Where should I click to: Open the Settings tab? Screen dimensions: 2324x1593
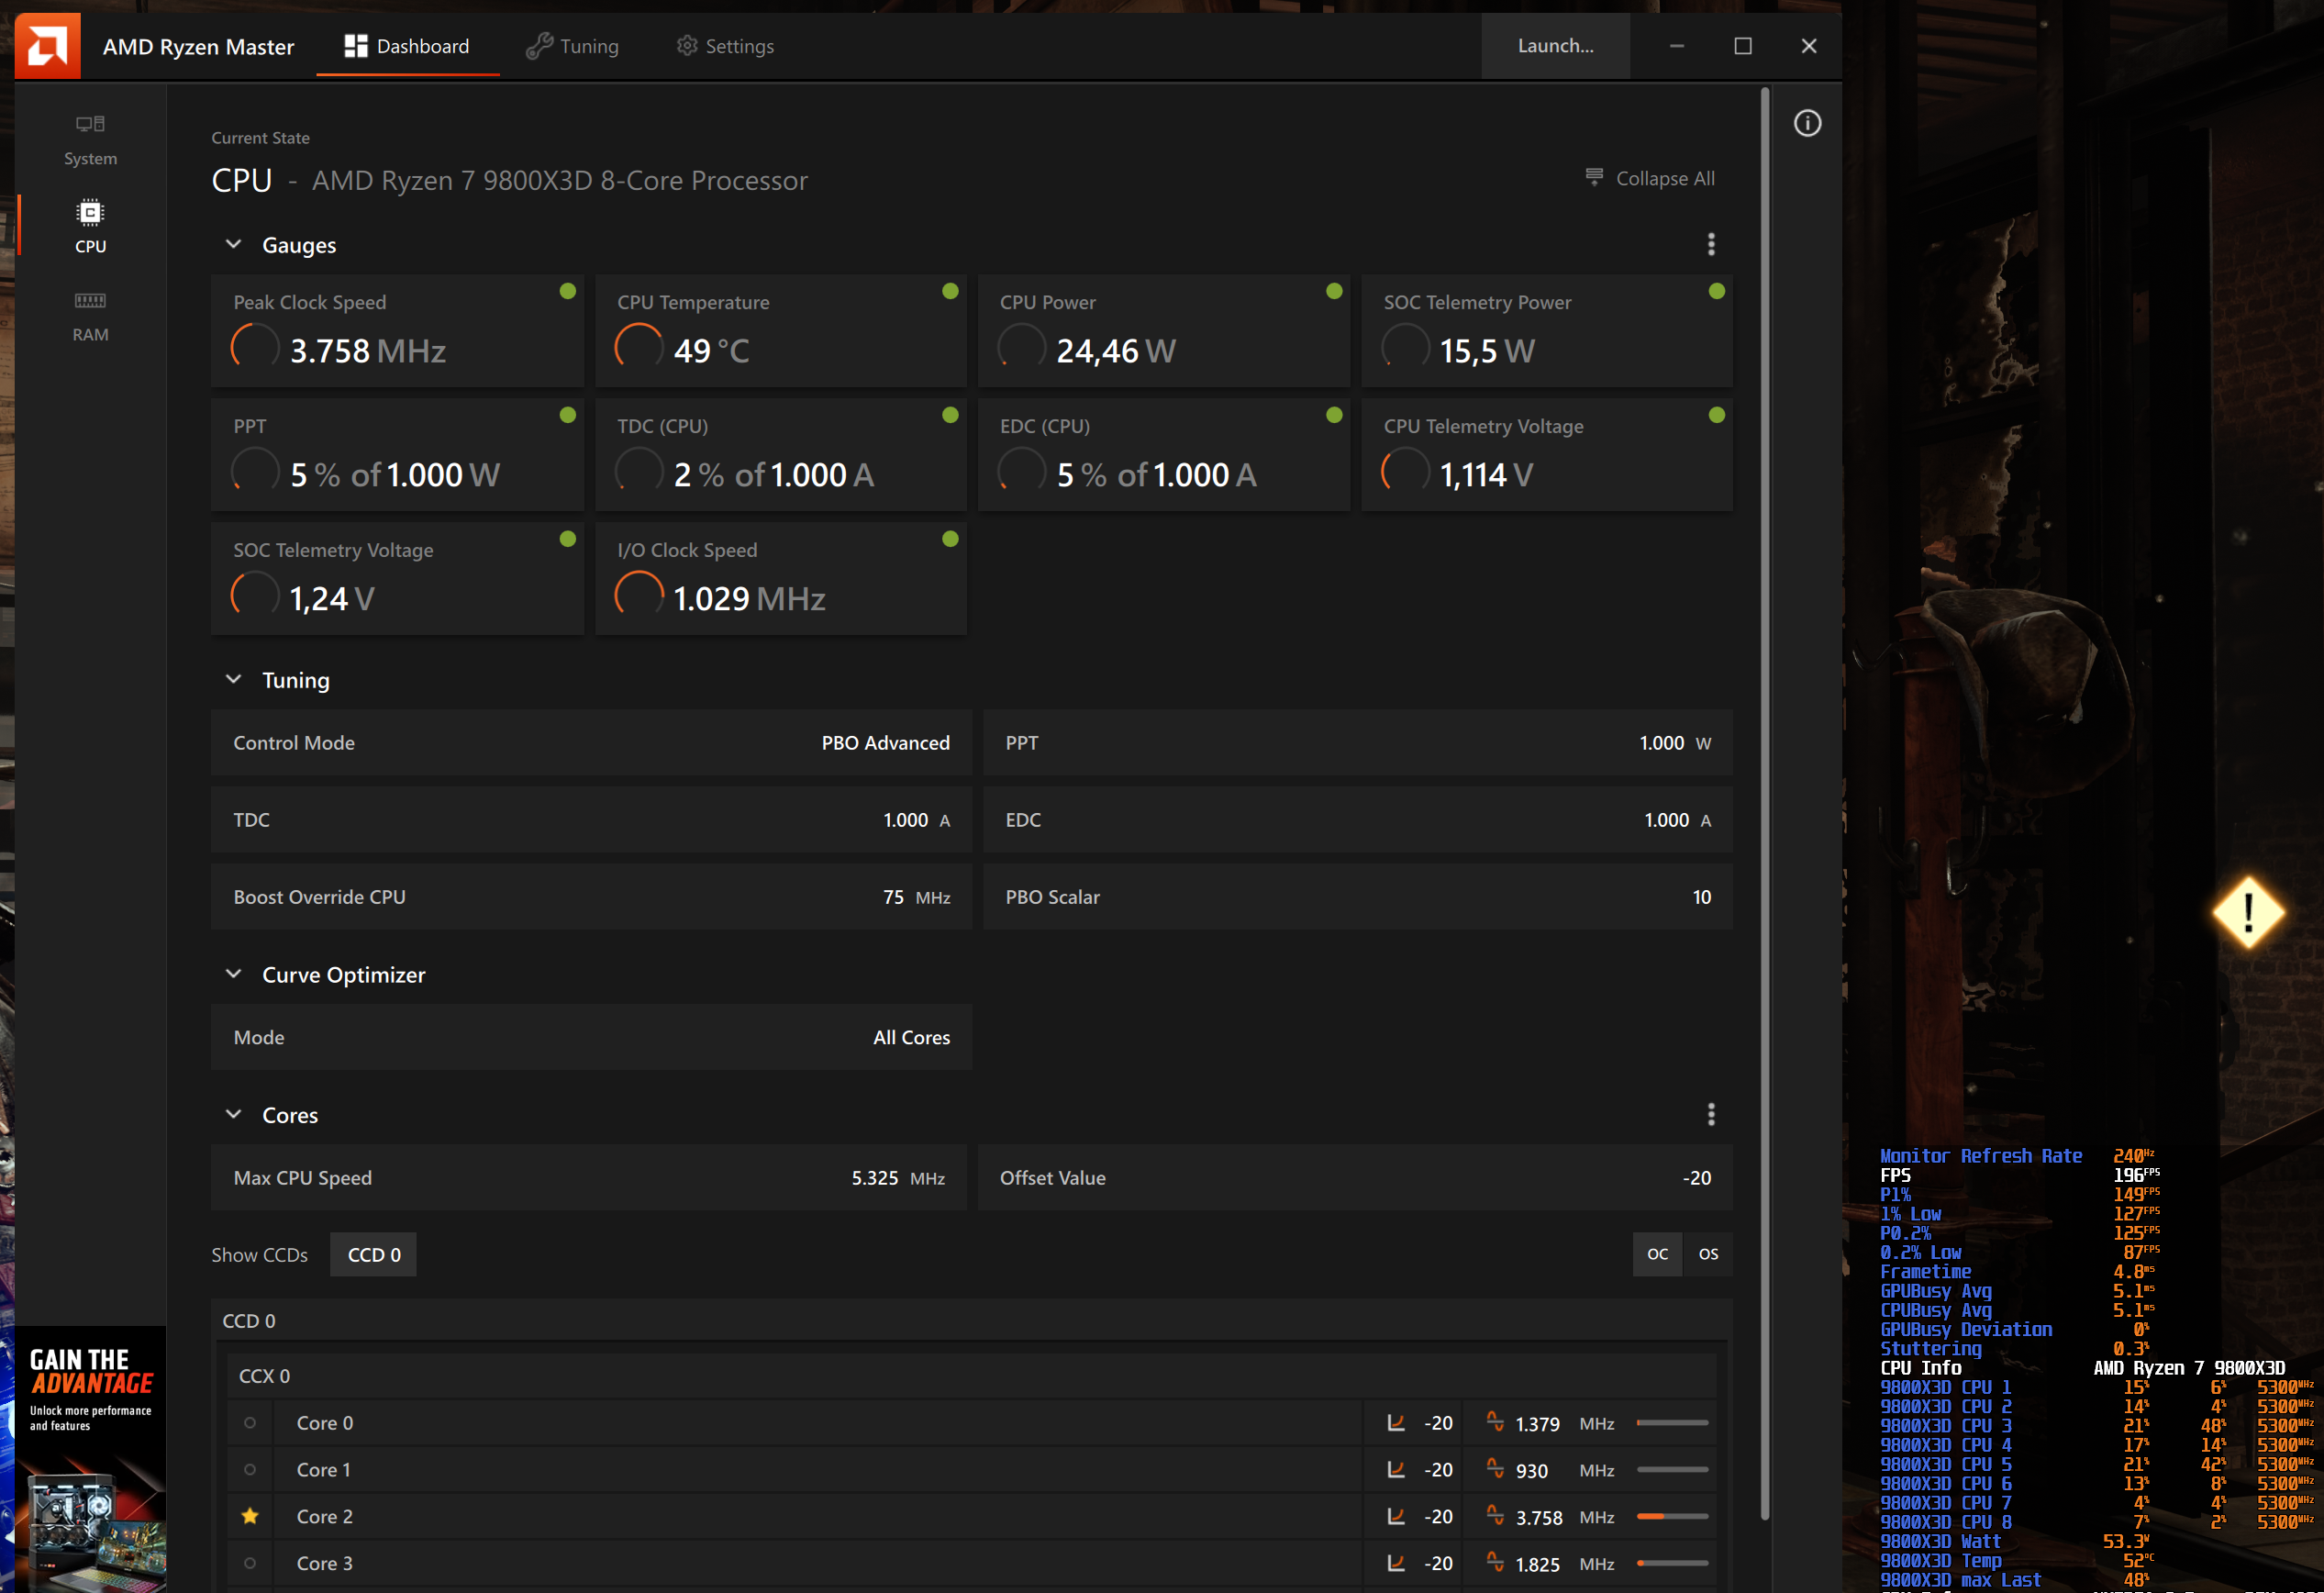[x=725, y=46]
